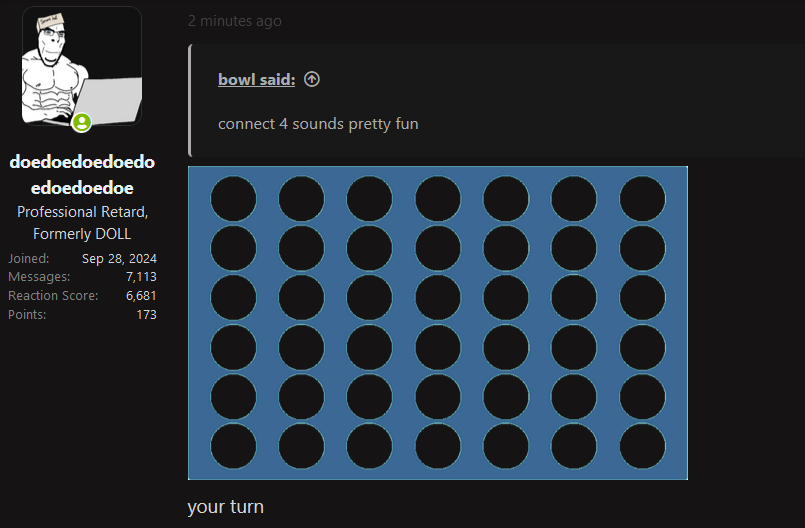805x528 pixels.
Task: Click the '2 minutes ago' post timestamp
Action: point(235,21)
